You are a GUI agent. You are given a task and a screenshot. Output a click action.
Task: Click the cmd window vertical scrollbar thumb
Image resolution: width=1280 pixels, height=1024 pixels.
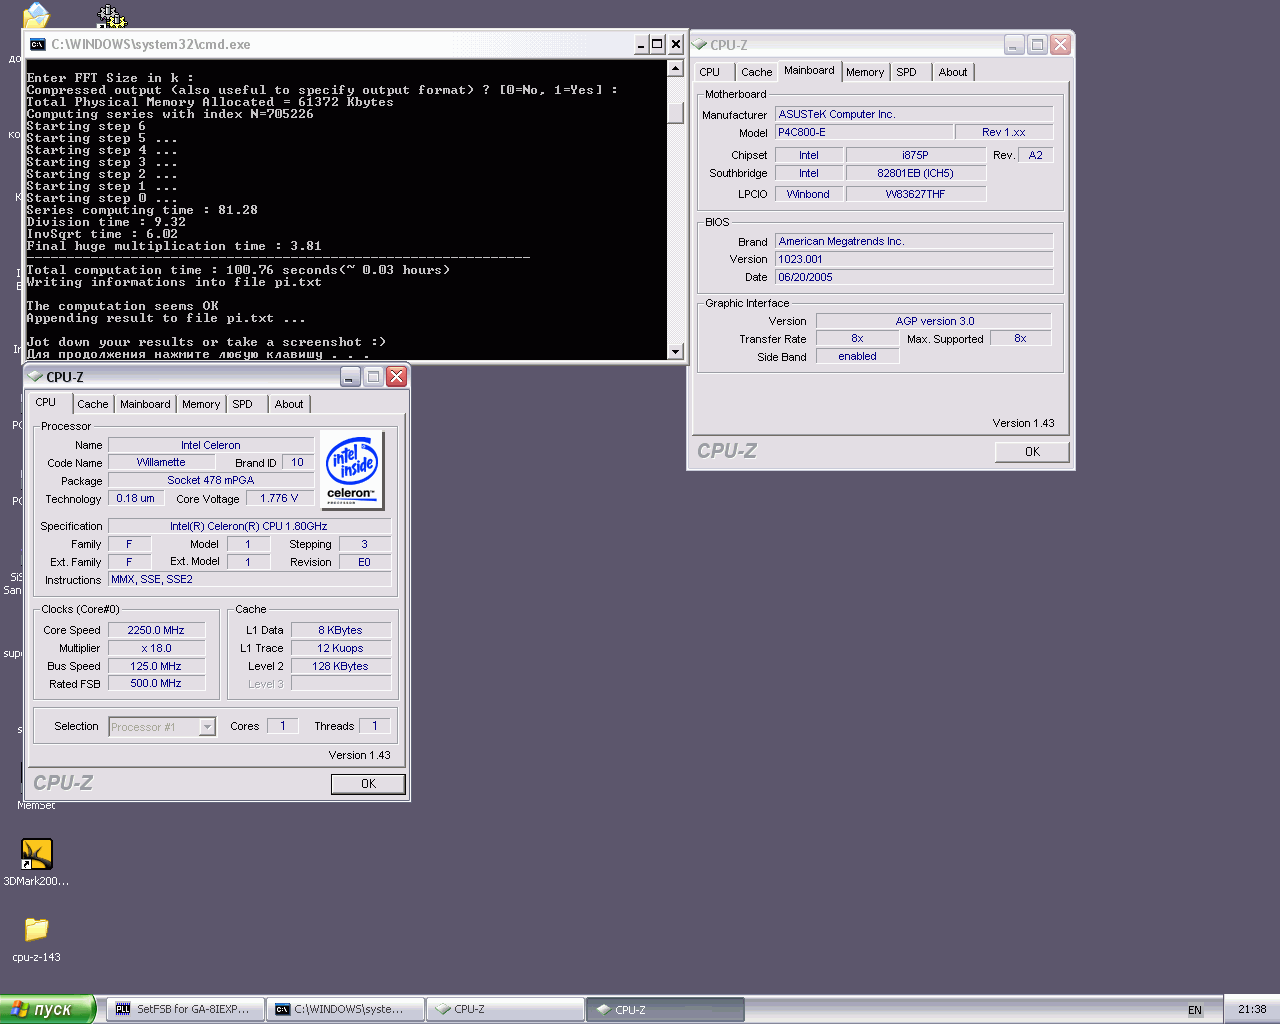[675, 113]
